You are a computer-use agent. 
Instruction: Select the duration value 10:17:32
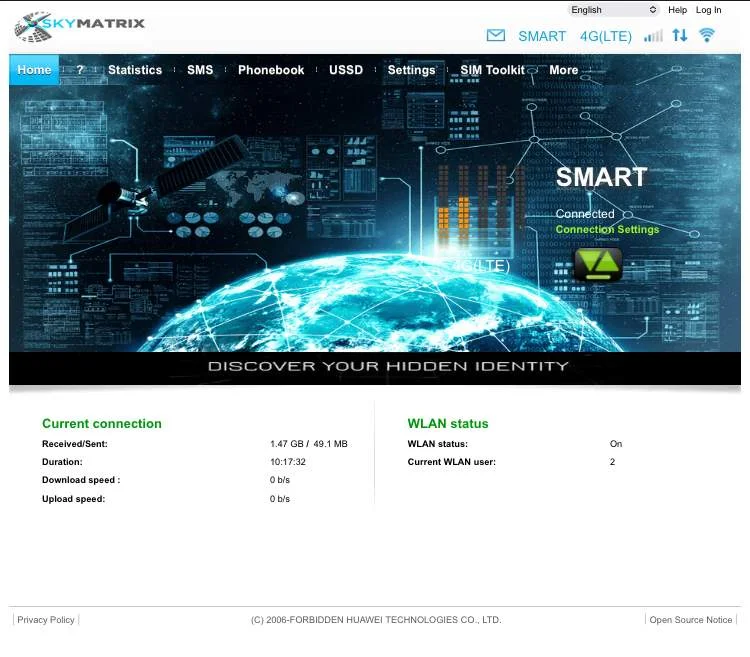point(287,462)
